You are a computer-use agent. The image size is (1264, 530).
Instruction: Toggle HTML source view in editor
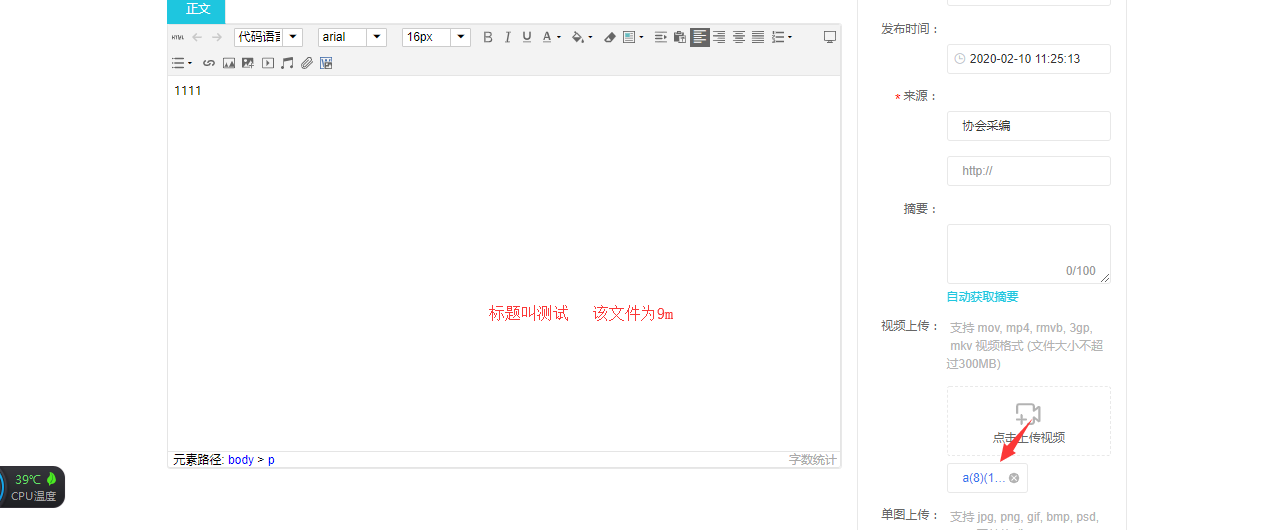coord(177,37)
